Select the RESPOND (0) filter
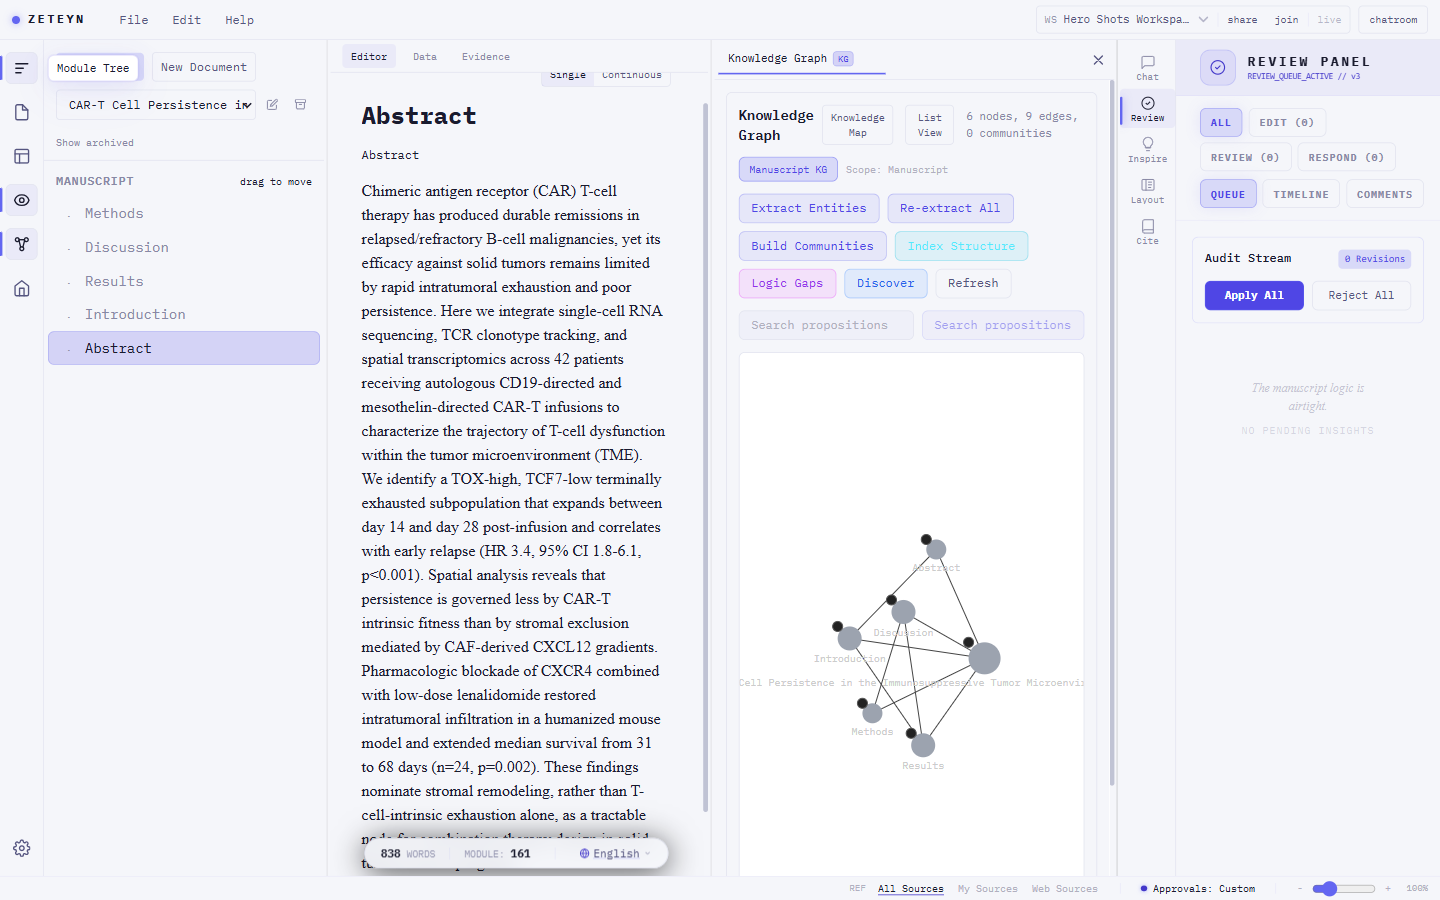The width and height of the screenshot is (1440, 900). [x=1346, y=158]
